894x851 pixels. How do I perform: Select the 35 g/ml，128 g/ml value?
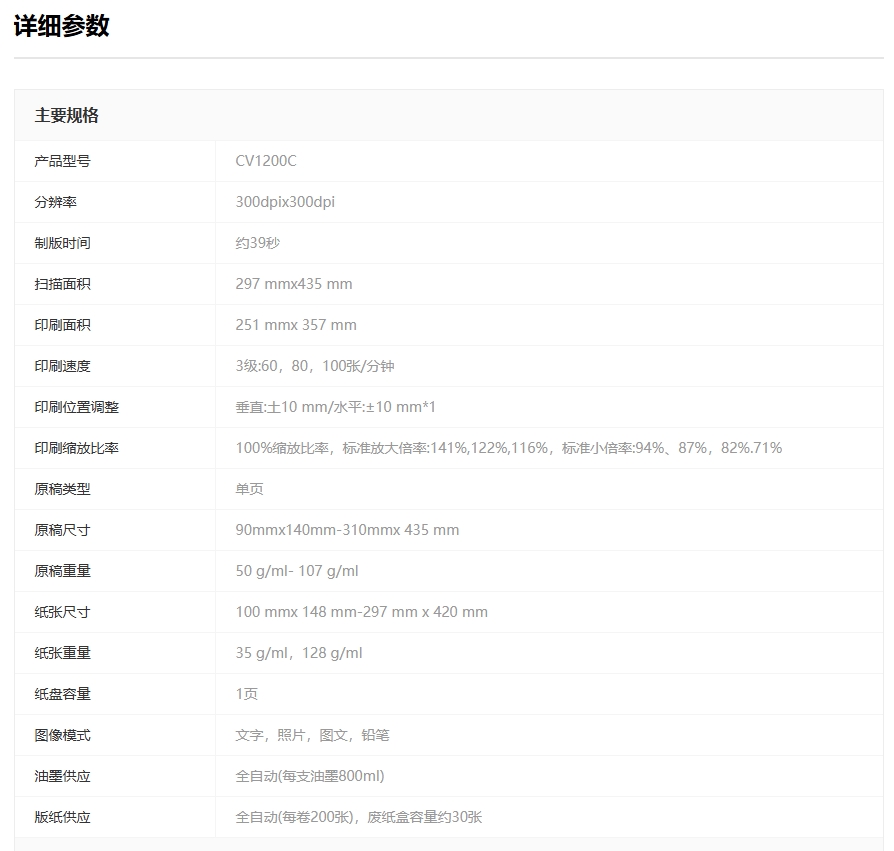click(299, 654)
